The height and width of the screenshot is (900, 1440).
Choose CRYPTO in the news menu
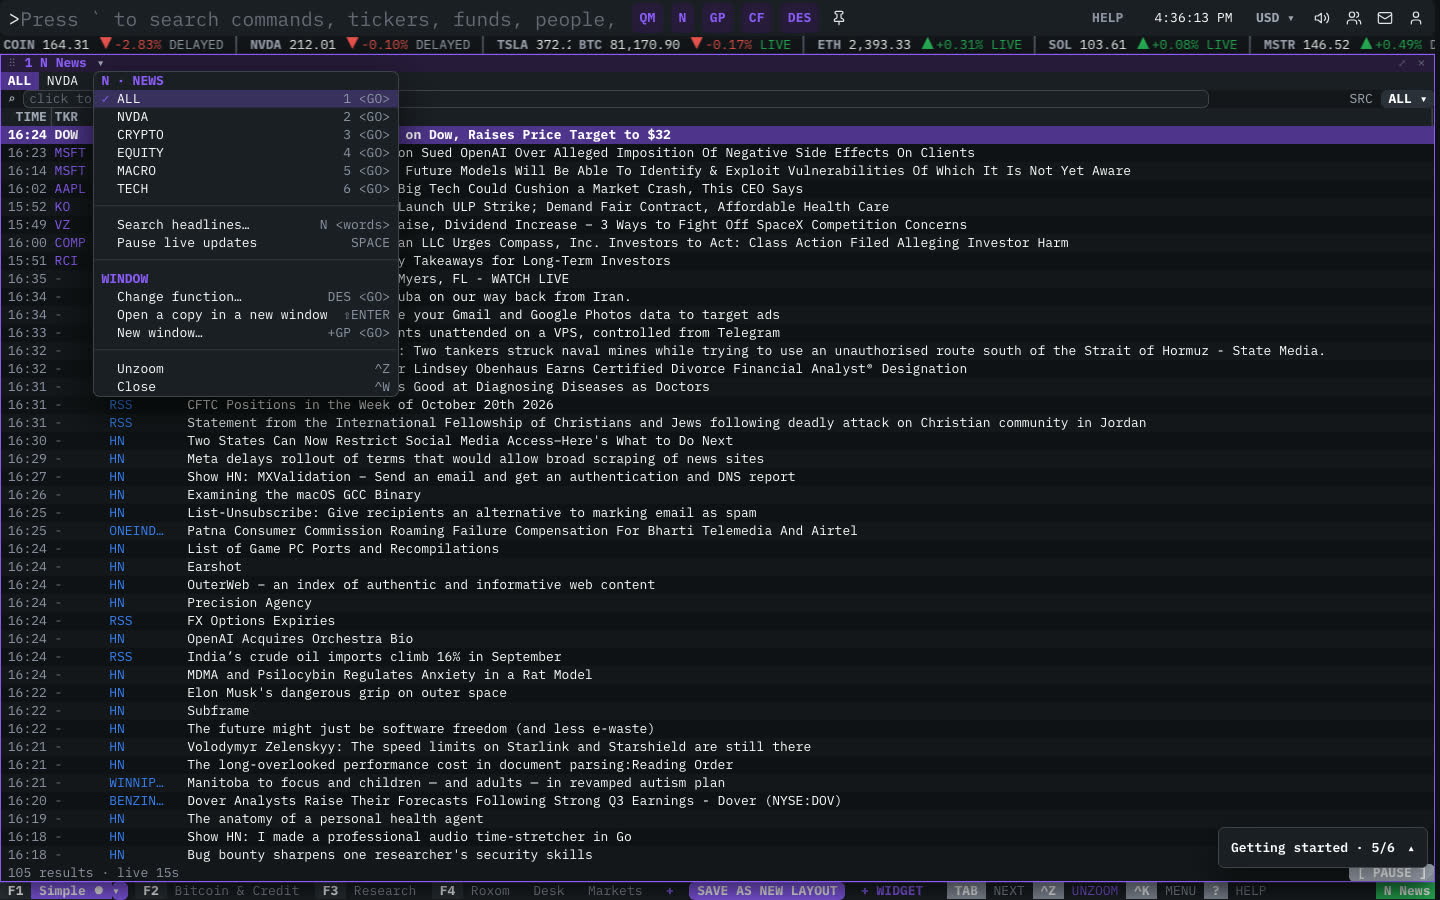(x=246, y=135)
